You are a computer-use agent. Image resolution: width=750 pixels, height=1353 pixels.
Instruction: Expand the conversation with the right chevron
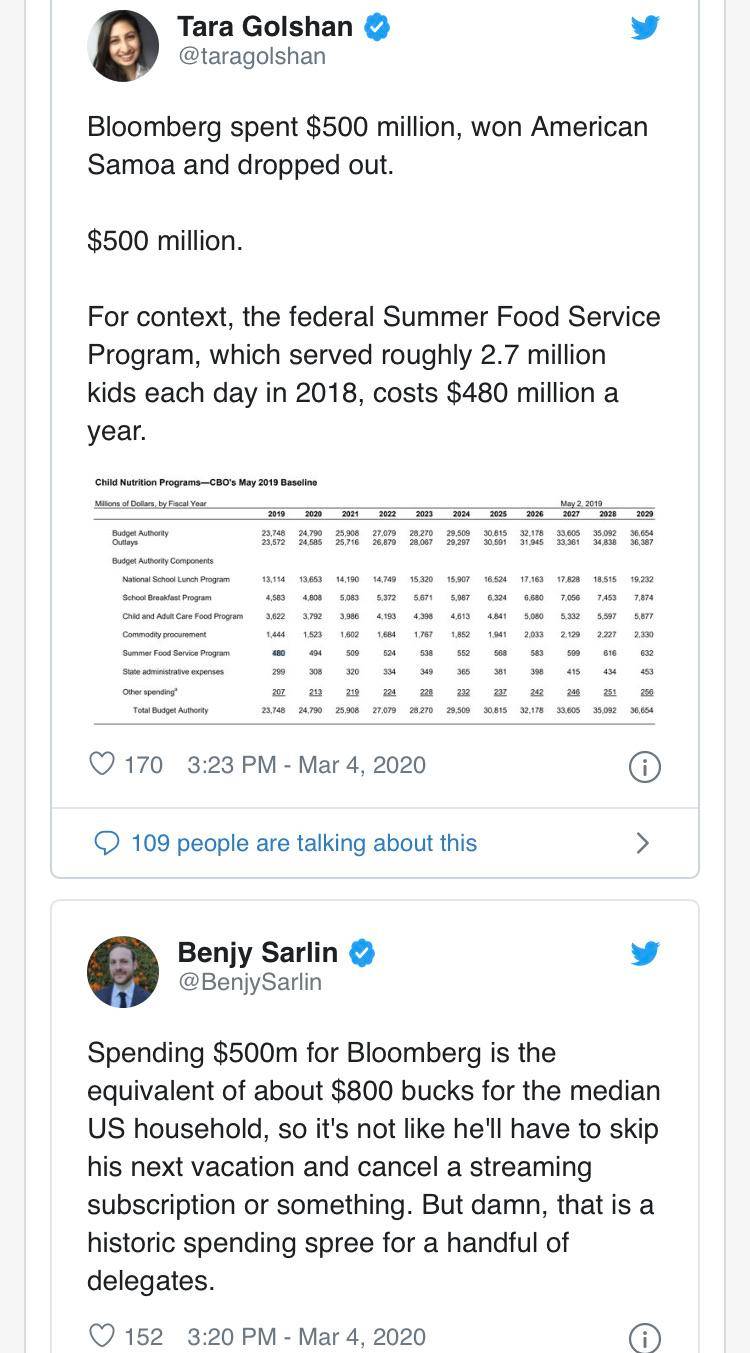(x=642, y=843)
